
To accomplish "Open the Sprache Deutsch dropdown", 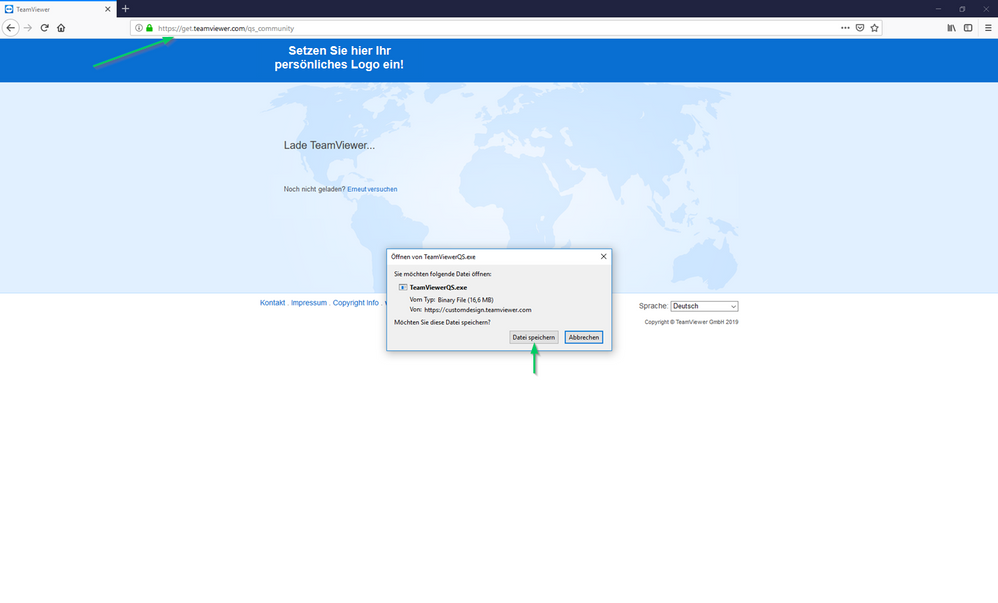I will [704, 306].
